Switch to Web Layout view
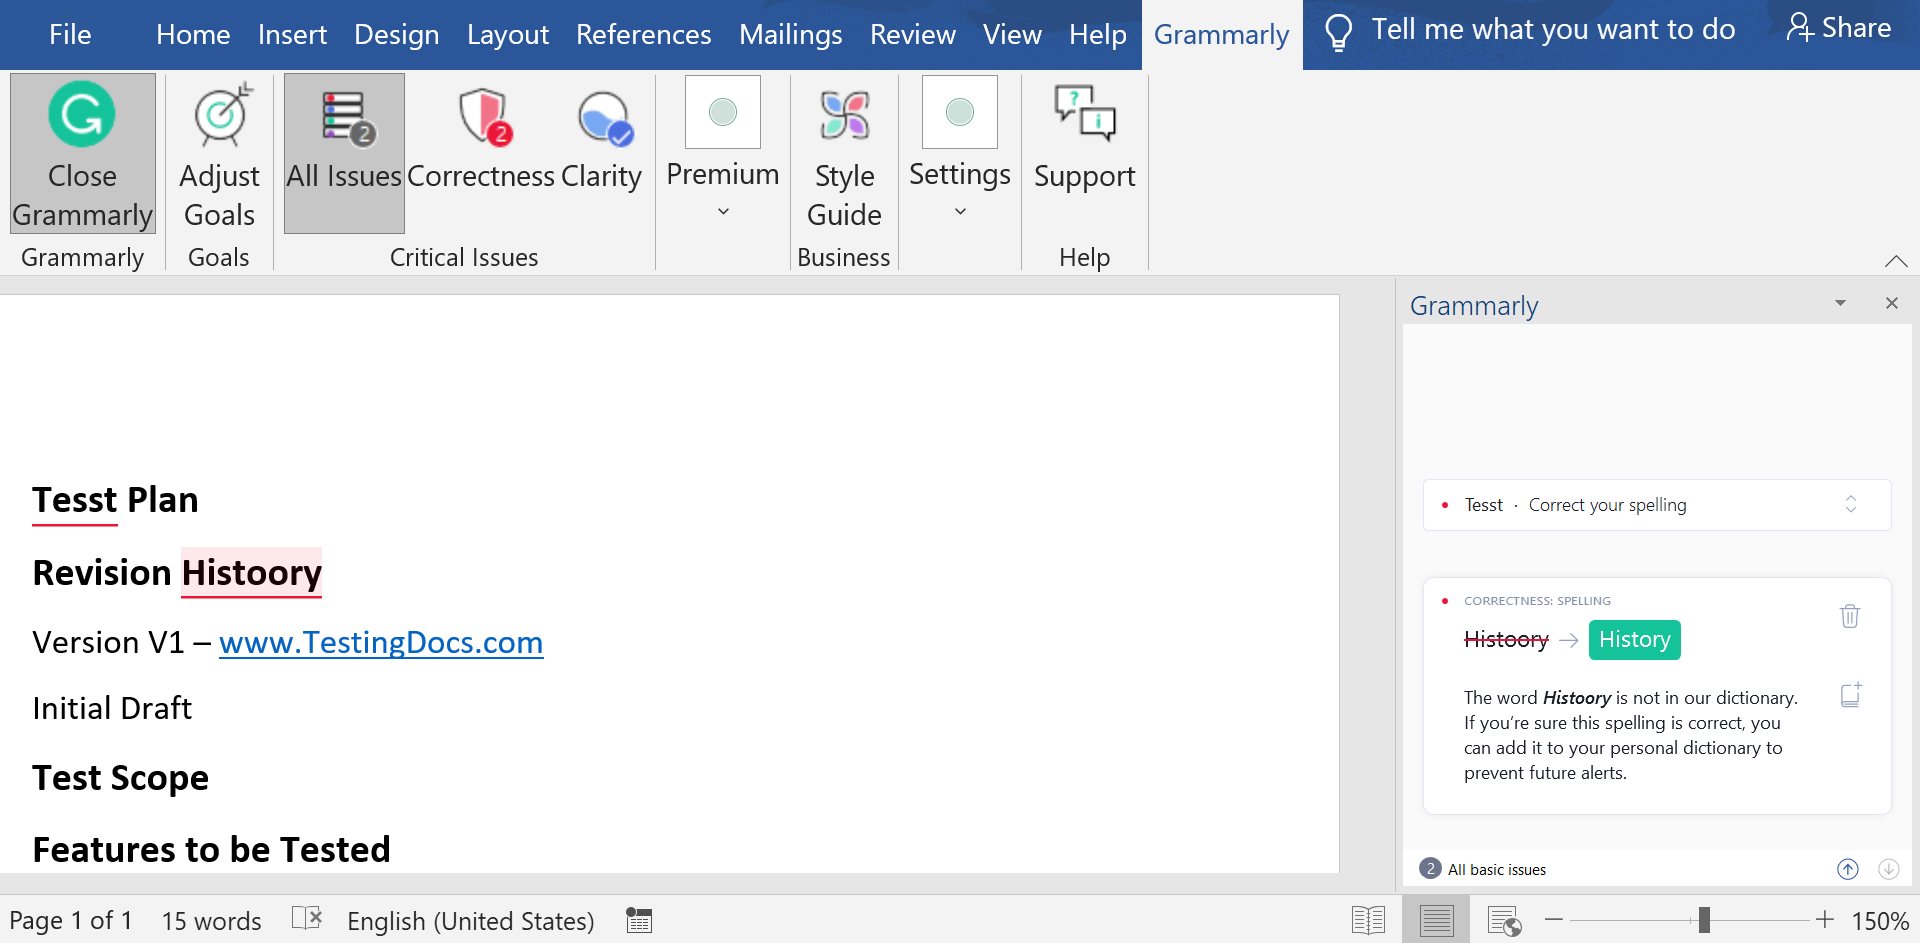 [1503, 920]
